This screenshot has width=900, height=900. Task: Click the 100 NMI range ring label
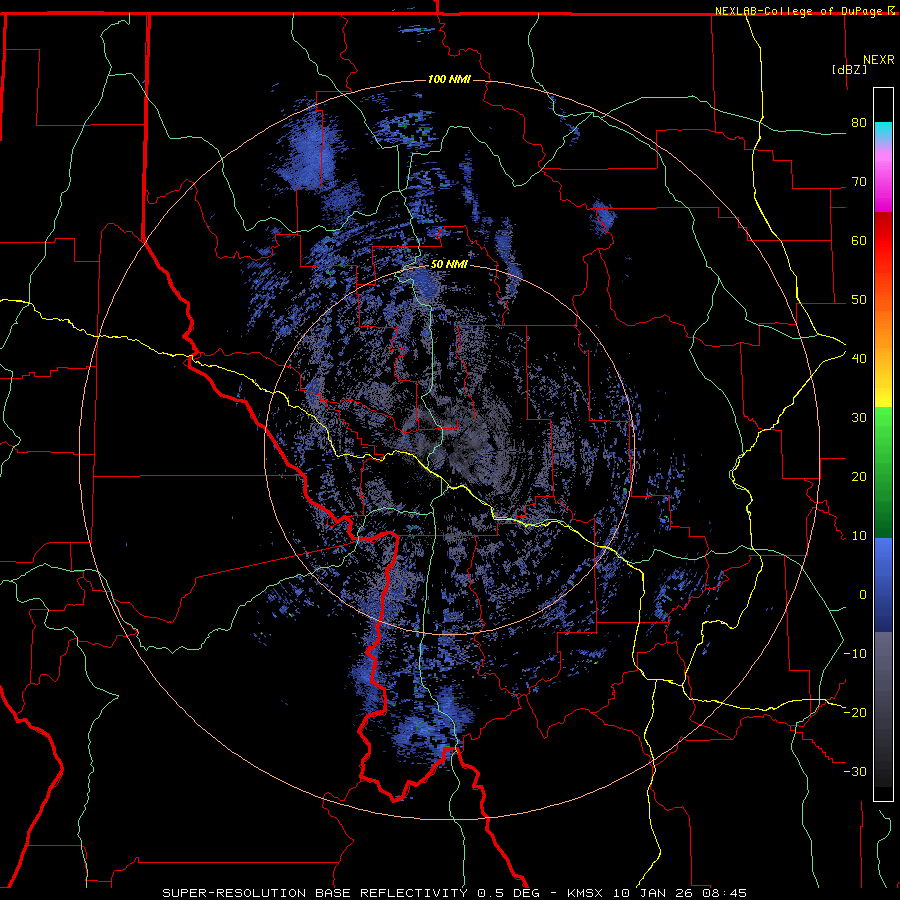click(449, 79)
